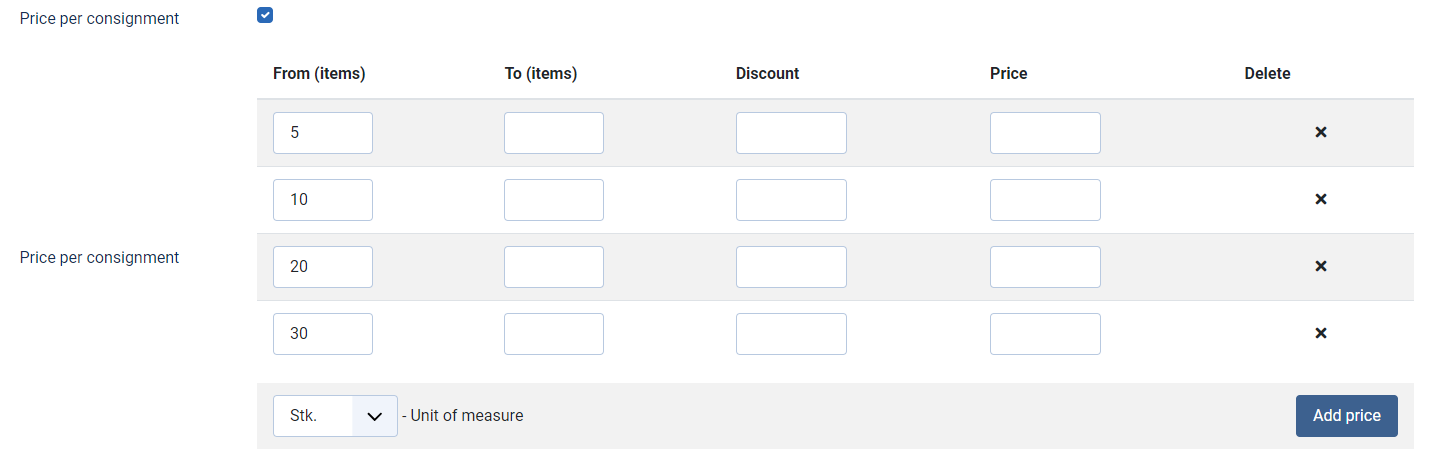The width and height of the screenshot is (1431, 463).
Task: Click the Price field in the 30 row
Action: (1045, 334)
